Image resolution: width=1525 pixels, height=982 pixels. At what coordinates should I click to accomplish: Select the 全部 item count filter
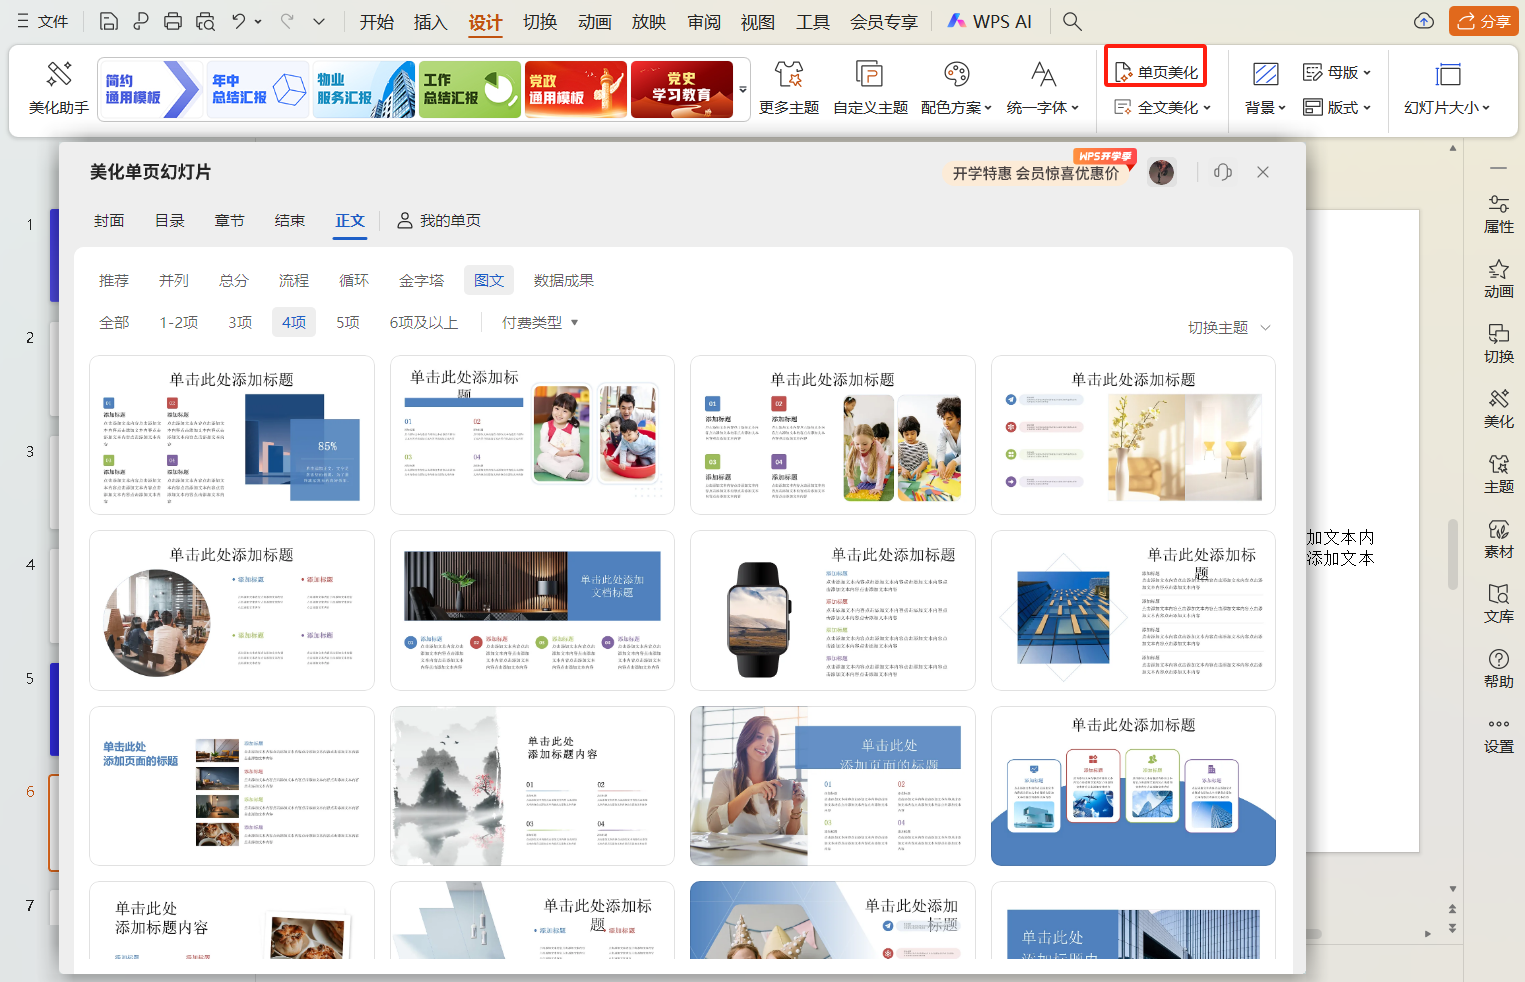pyautogui.click(x=114, y=322)
